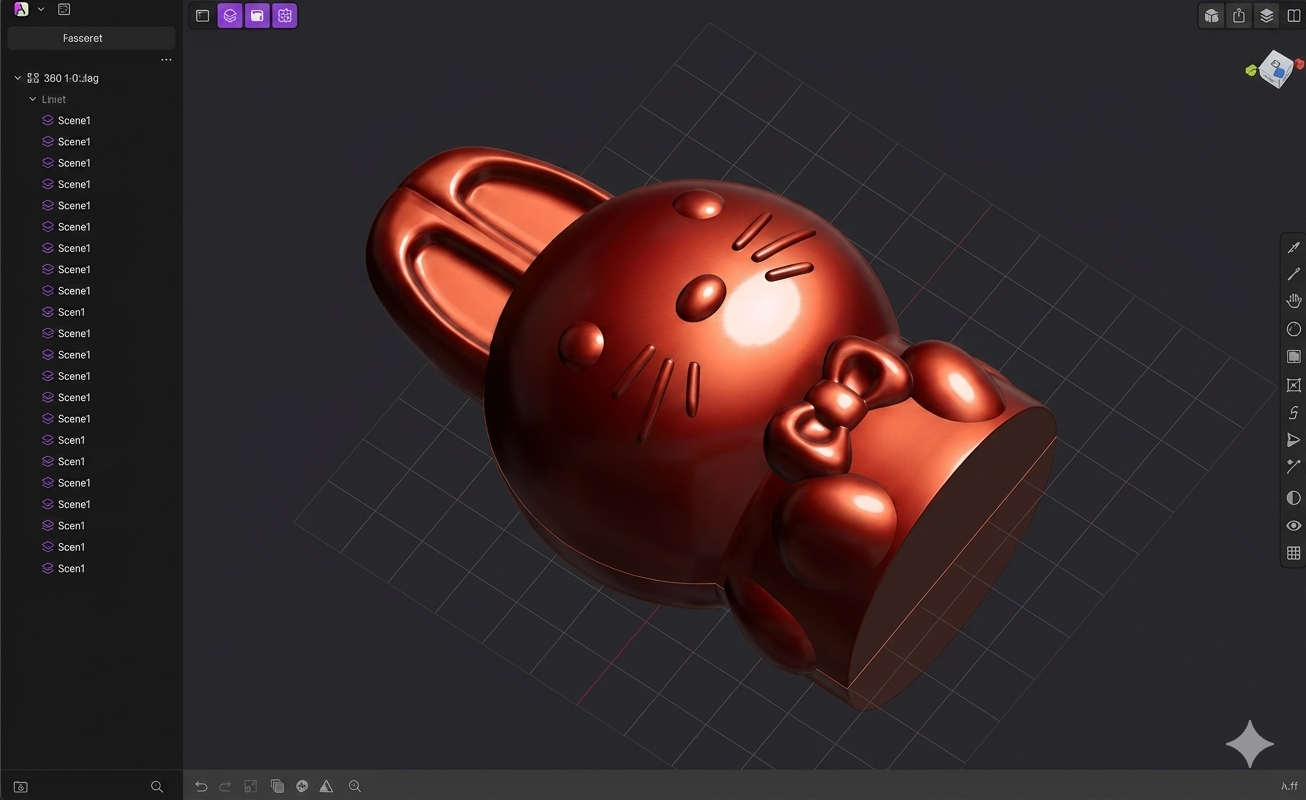Collapse the 360 1-0:.lag tree node

click(17, 78)
